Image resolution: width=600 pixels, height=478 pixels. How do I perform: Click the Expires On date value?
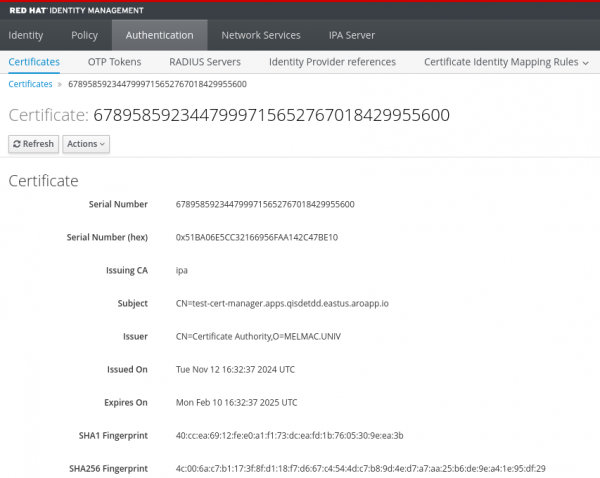(236, 402)
